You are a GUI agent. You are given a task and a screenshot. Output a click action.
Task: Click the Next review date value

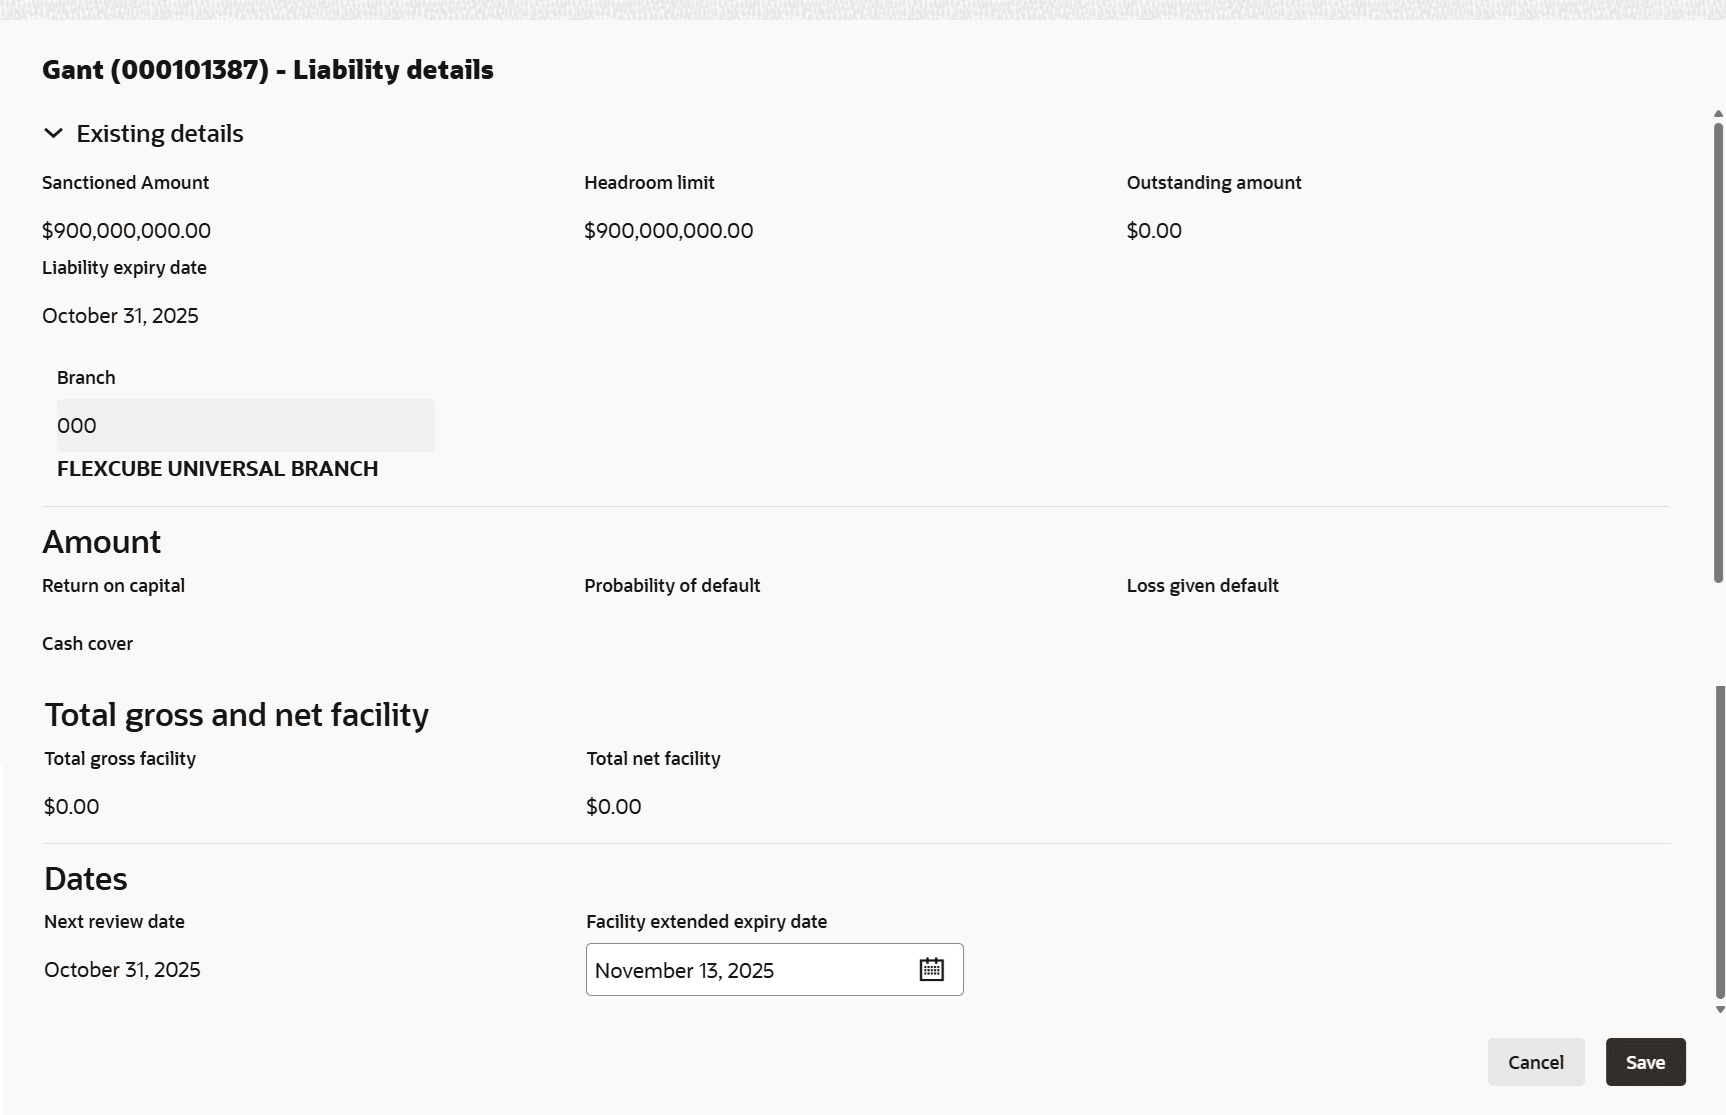coord(122,969)
